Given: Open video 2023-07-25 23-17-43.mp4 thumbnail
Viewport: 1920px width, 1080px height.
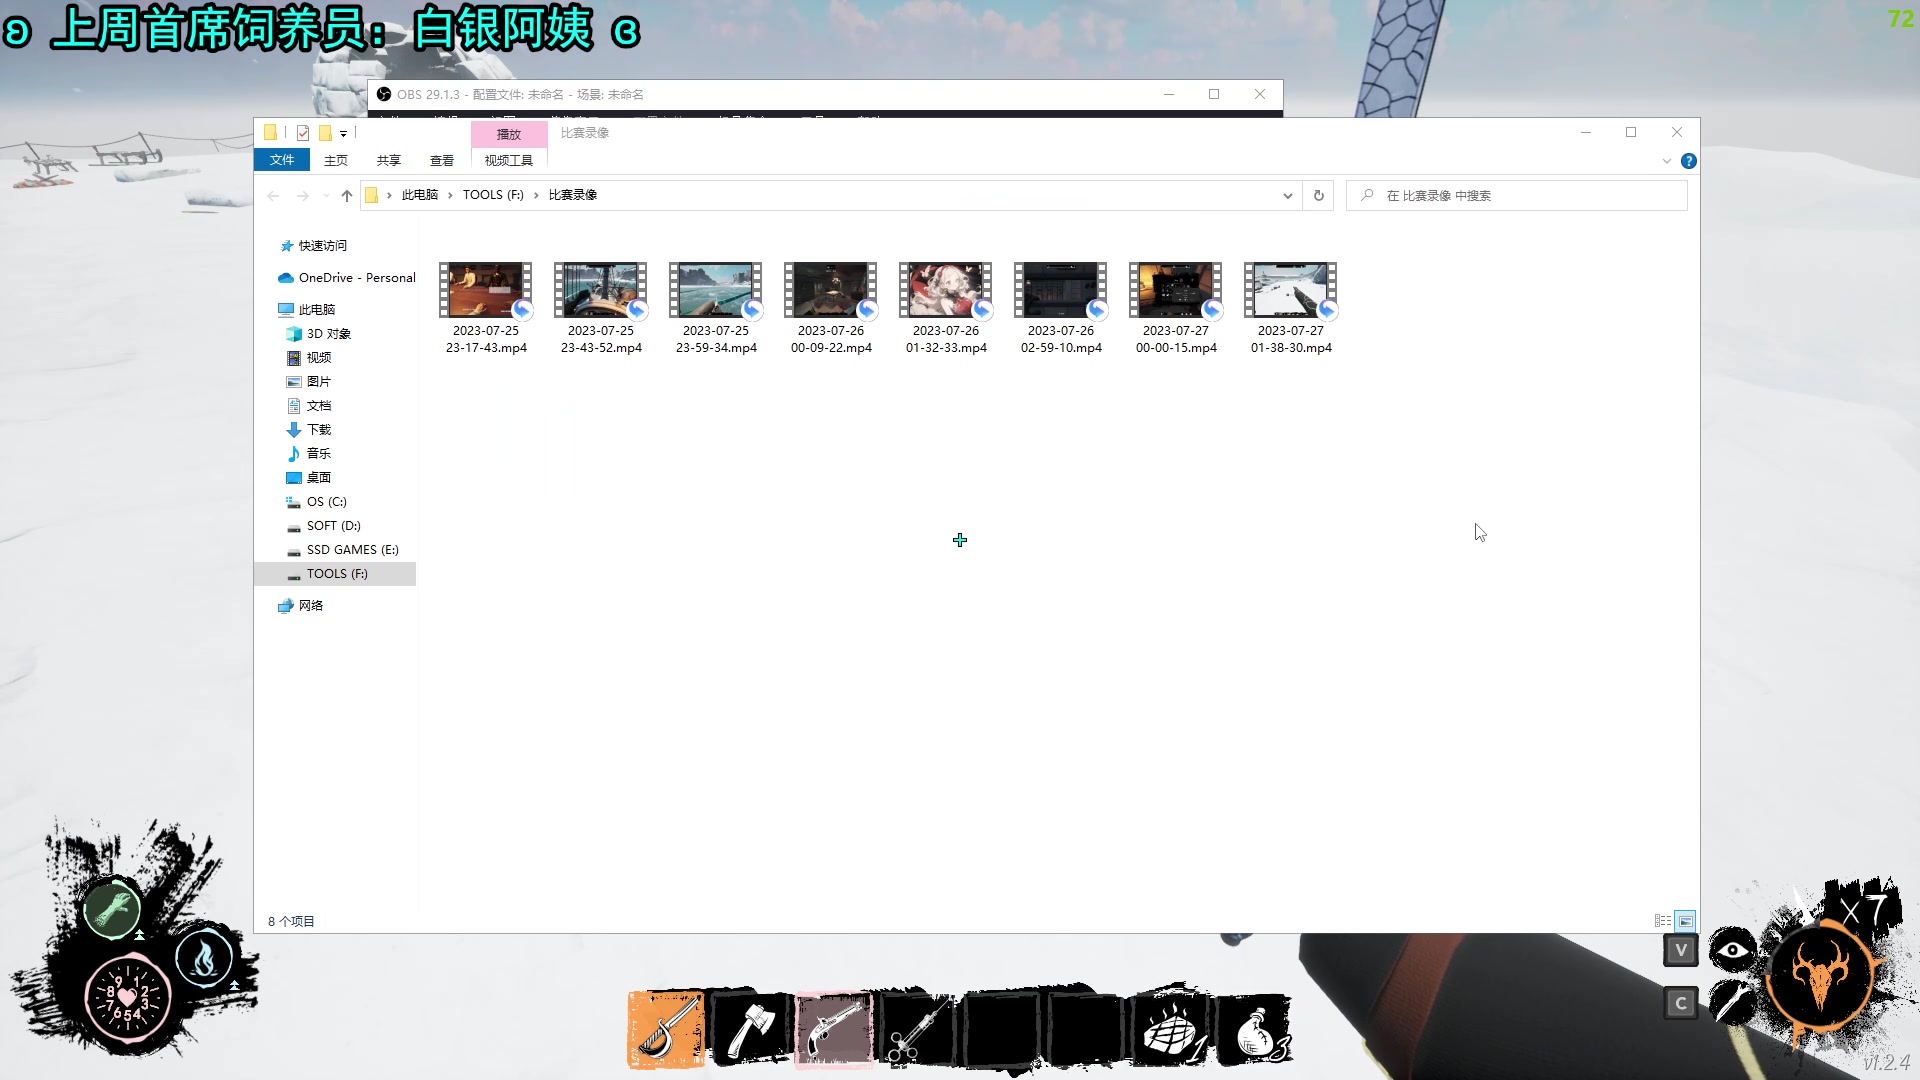Looking at the screenshot, I should tap(486, 290).
